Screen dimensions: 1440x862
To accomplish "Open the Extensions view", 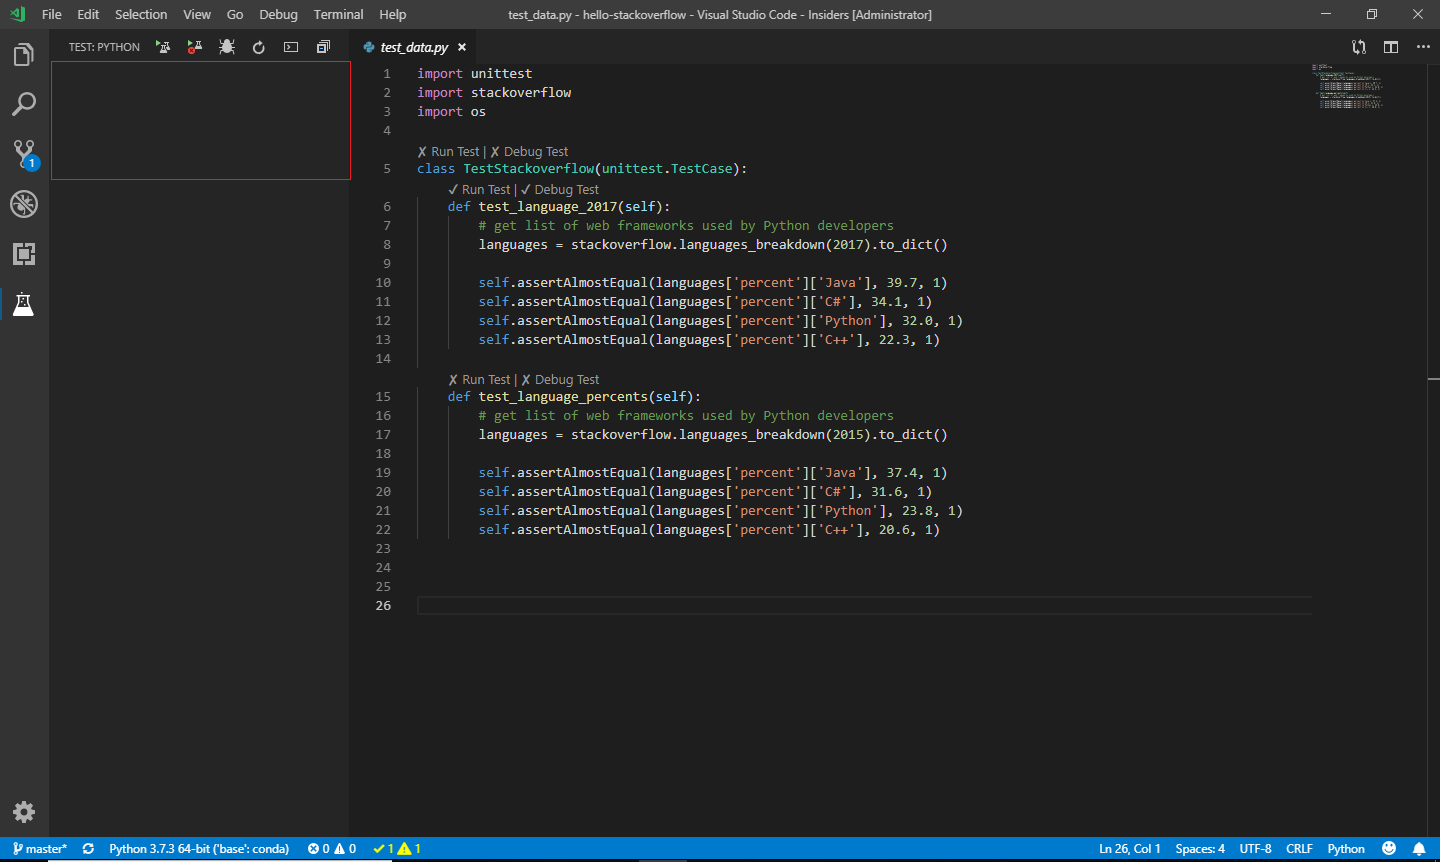I will pyautogui.click(x=24, y=254).
